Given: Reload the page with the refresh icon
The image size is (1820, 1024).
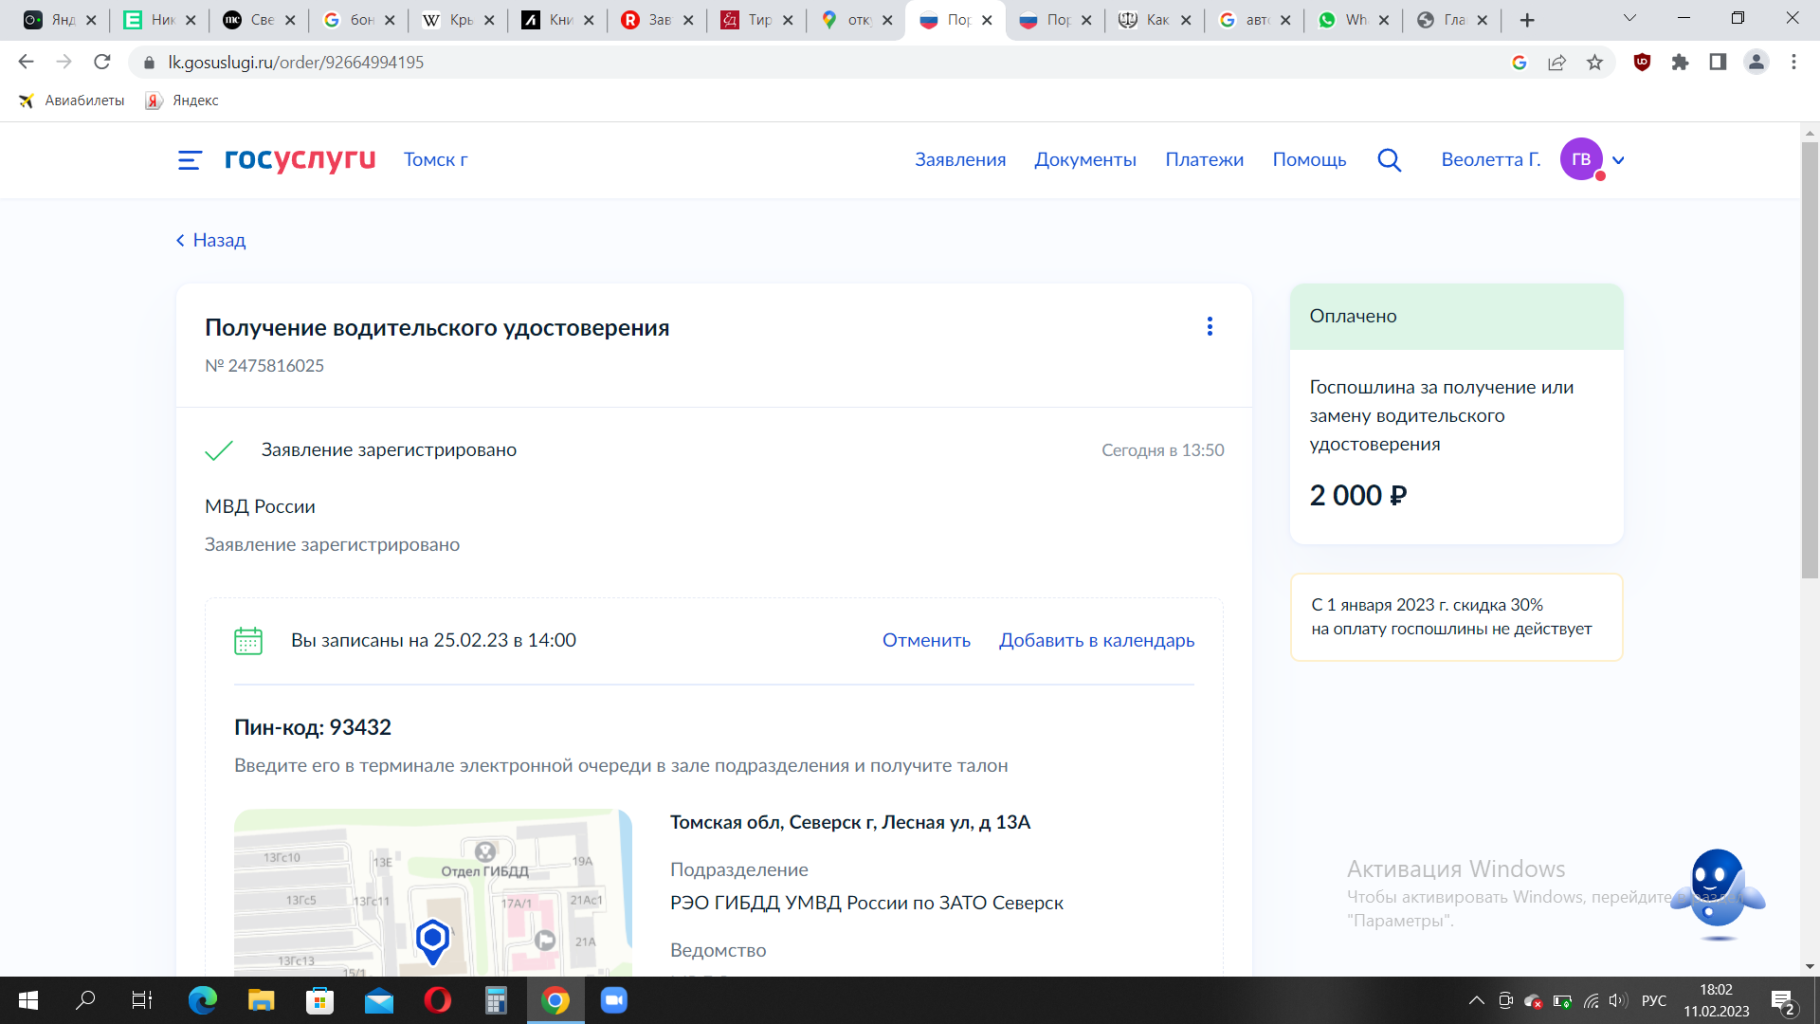Looking at the screenshot, I should pyautogui.click(x=102, y=62).
